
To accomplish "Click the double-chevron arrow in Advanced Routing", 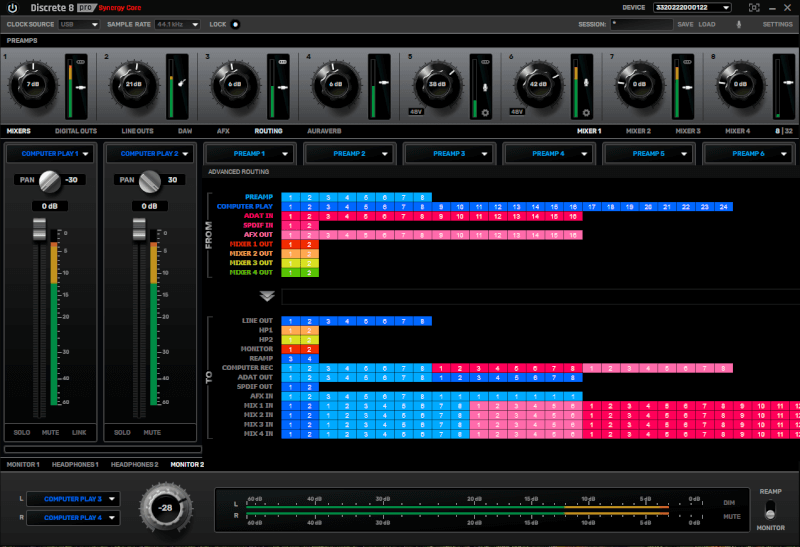I will tap(267, 296).
